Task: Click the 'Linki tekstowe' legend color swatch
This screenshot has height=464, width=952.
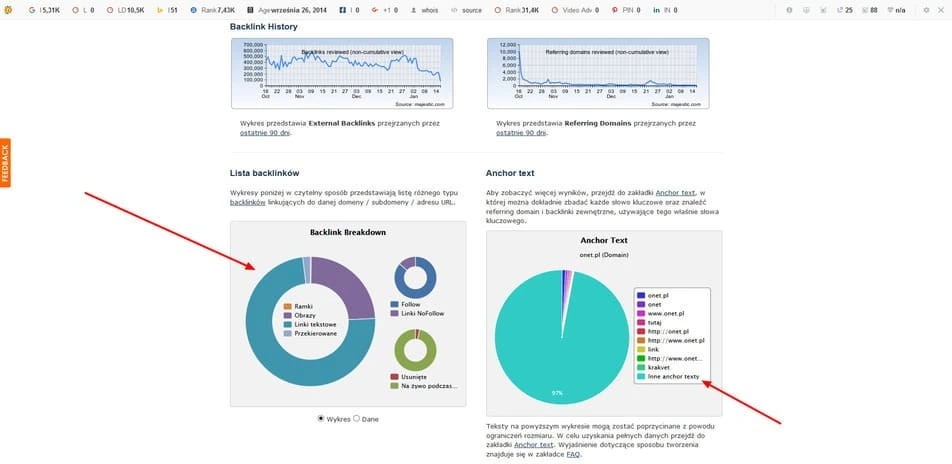Action: click(x=288, y=324)
